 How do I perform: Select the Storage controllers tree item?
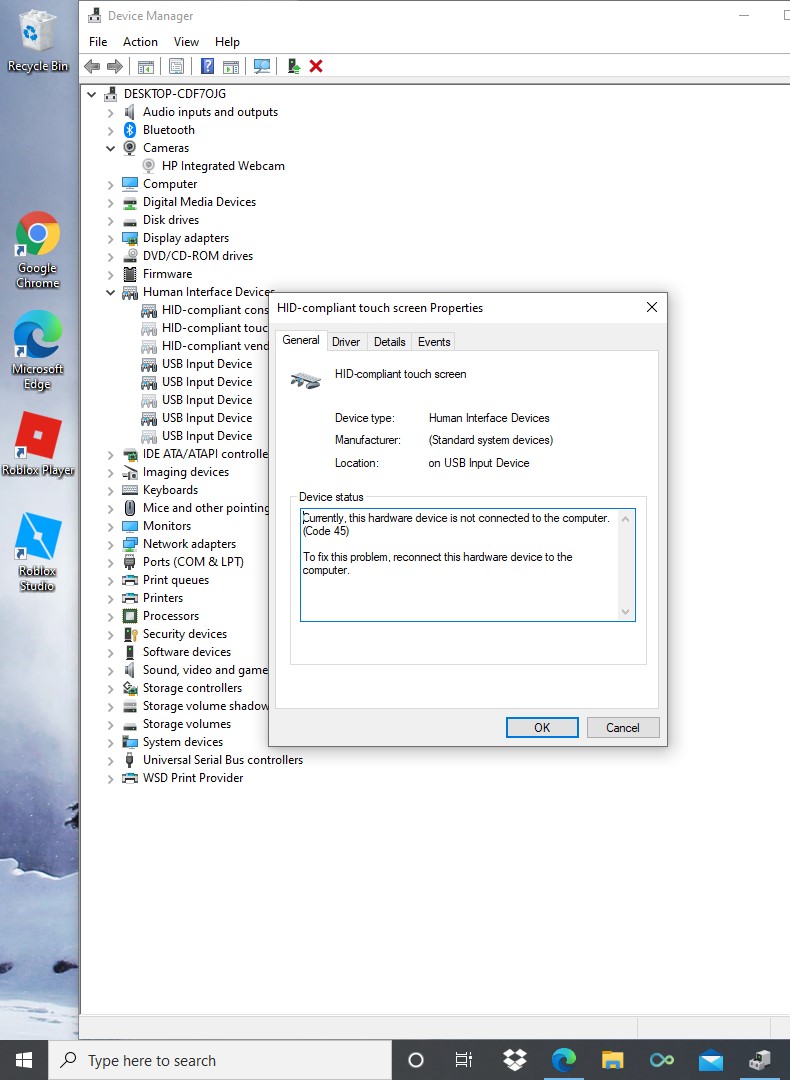click(192, 688)
